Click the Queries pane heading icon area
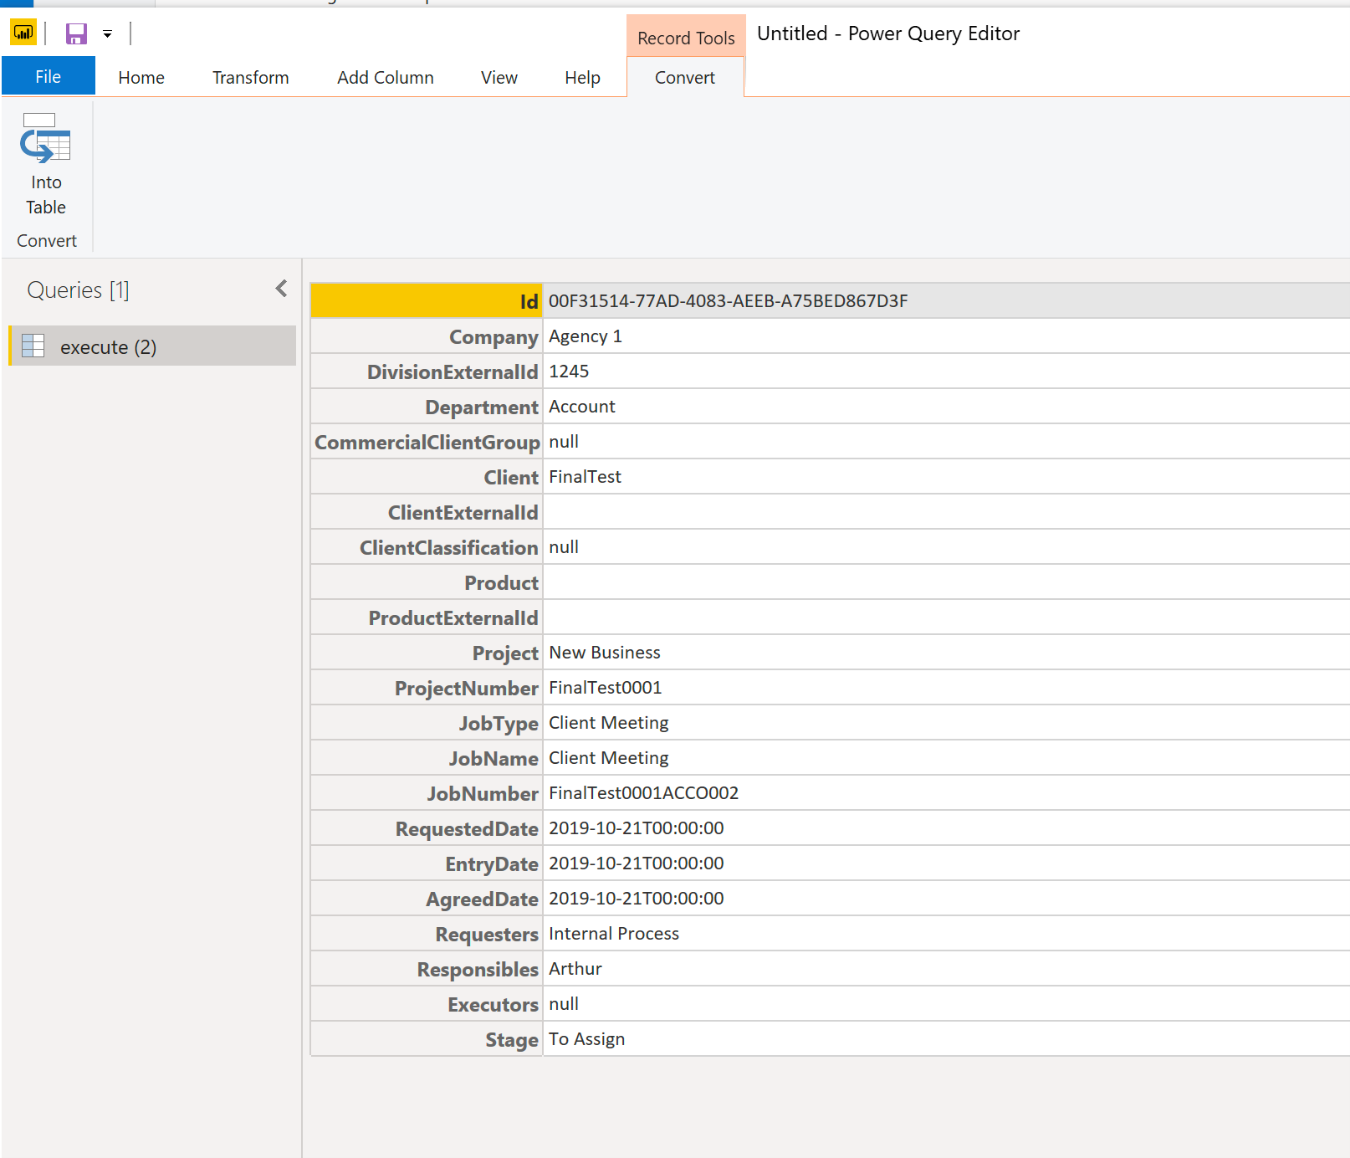Image resolution: width=1350 pixels, height=1158 pixels. [78, 290]
